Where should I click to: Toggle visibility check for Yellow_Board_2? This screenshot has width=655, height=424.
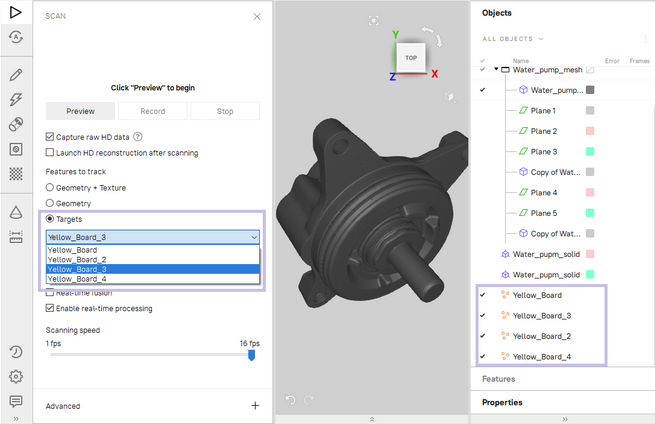(482, 336)
